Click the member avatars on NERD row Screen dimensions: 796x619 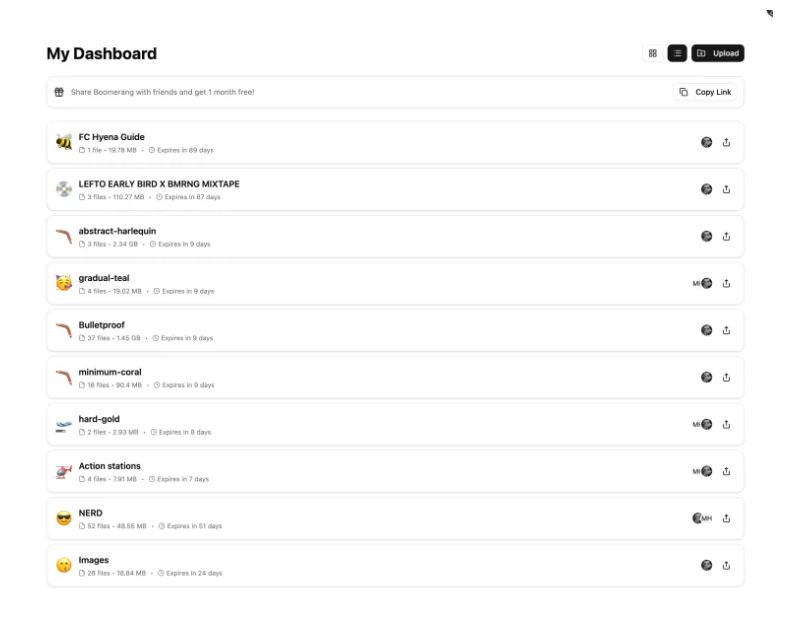(702, 518)
